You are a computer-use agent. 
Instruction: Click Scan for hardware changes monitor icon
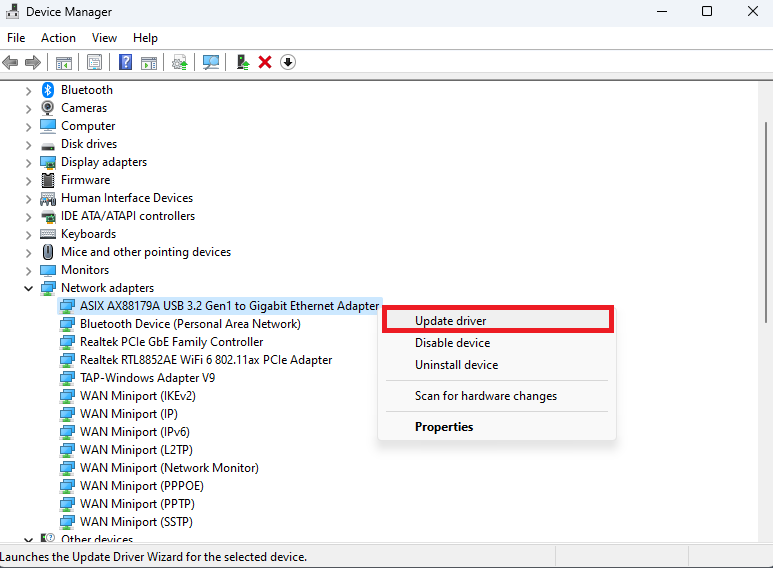211,62
